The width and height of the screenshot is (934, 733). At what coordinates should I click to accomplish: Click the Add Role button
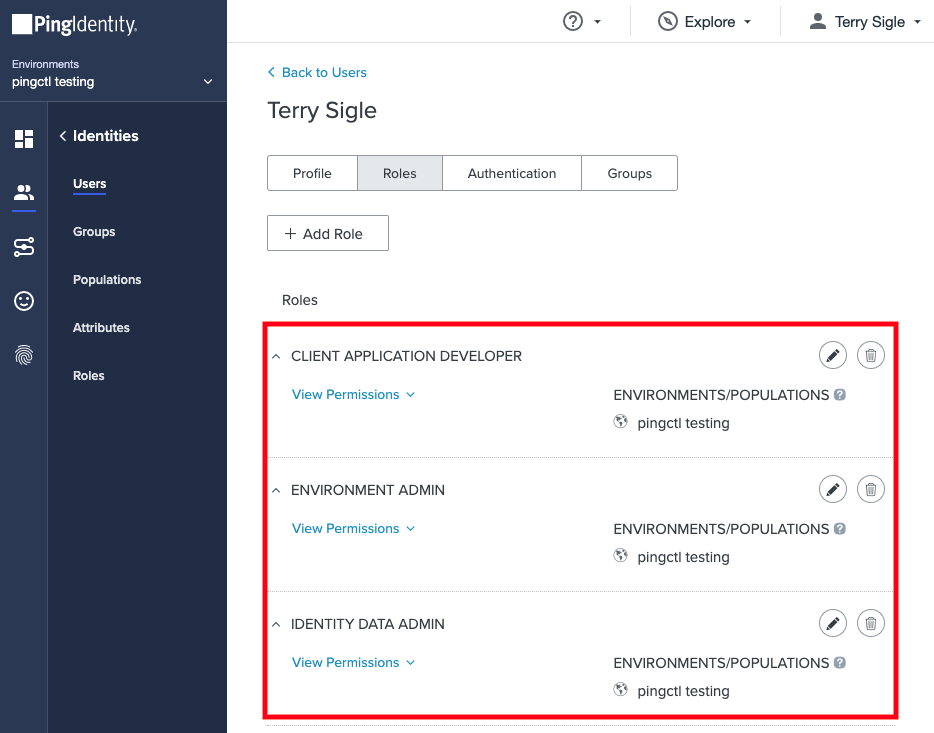pos(327,233)
